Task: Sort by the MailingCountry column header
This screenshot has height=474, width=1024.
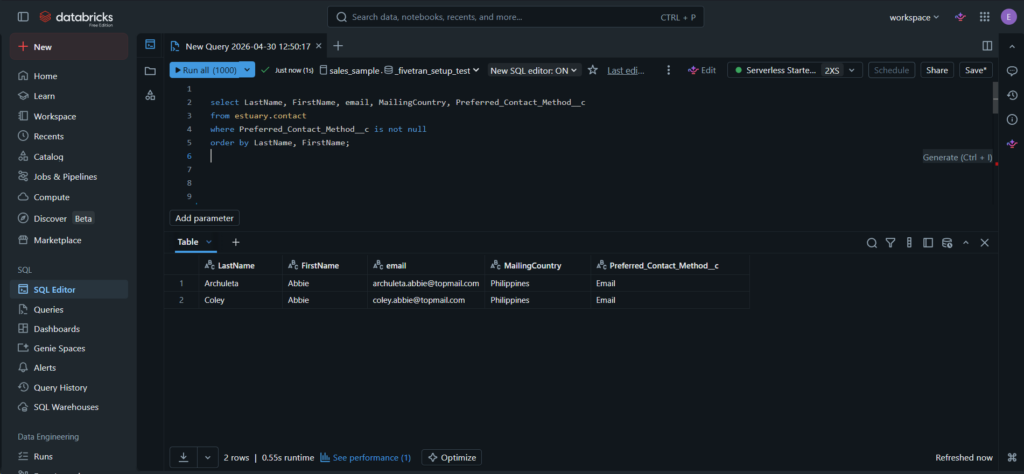Action: coord(537,265)
